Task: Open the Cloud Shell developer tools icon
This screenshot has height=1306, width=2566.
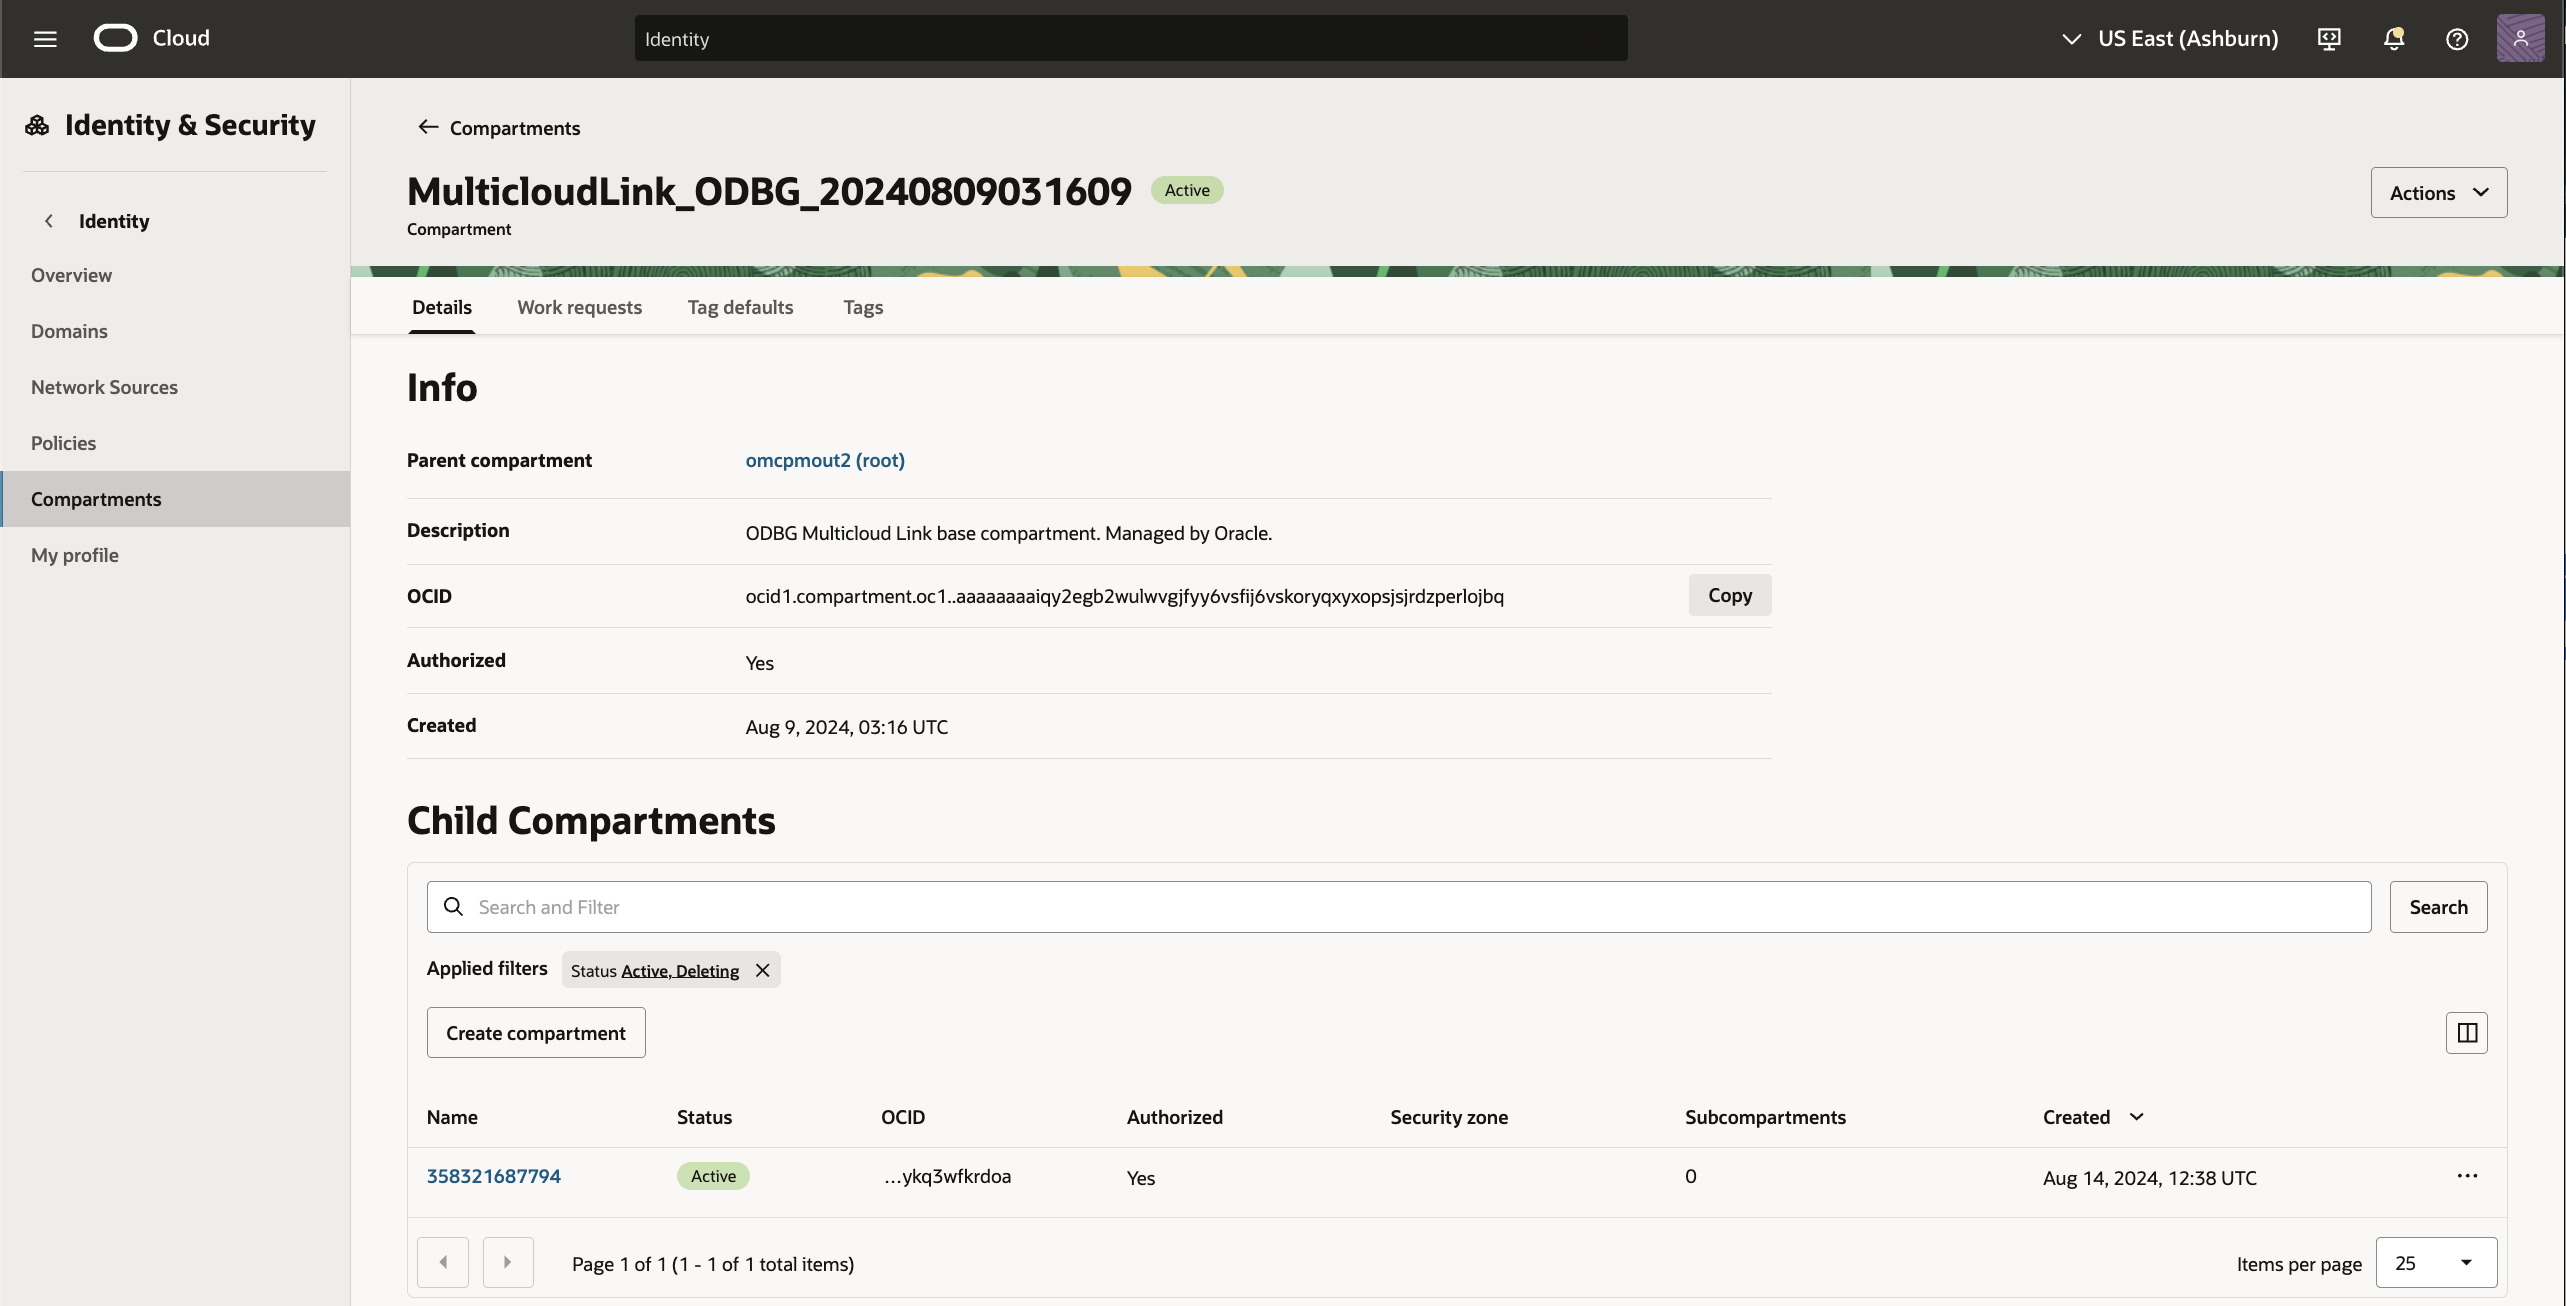Action: pyautogui.click(x=2329, y=39)
